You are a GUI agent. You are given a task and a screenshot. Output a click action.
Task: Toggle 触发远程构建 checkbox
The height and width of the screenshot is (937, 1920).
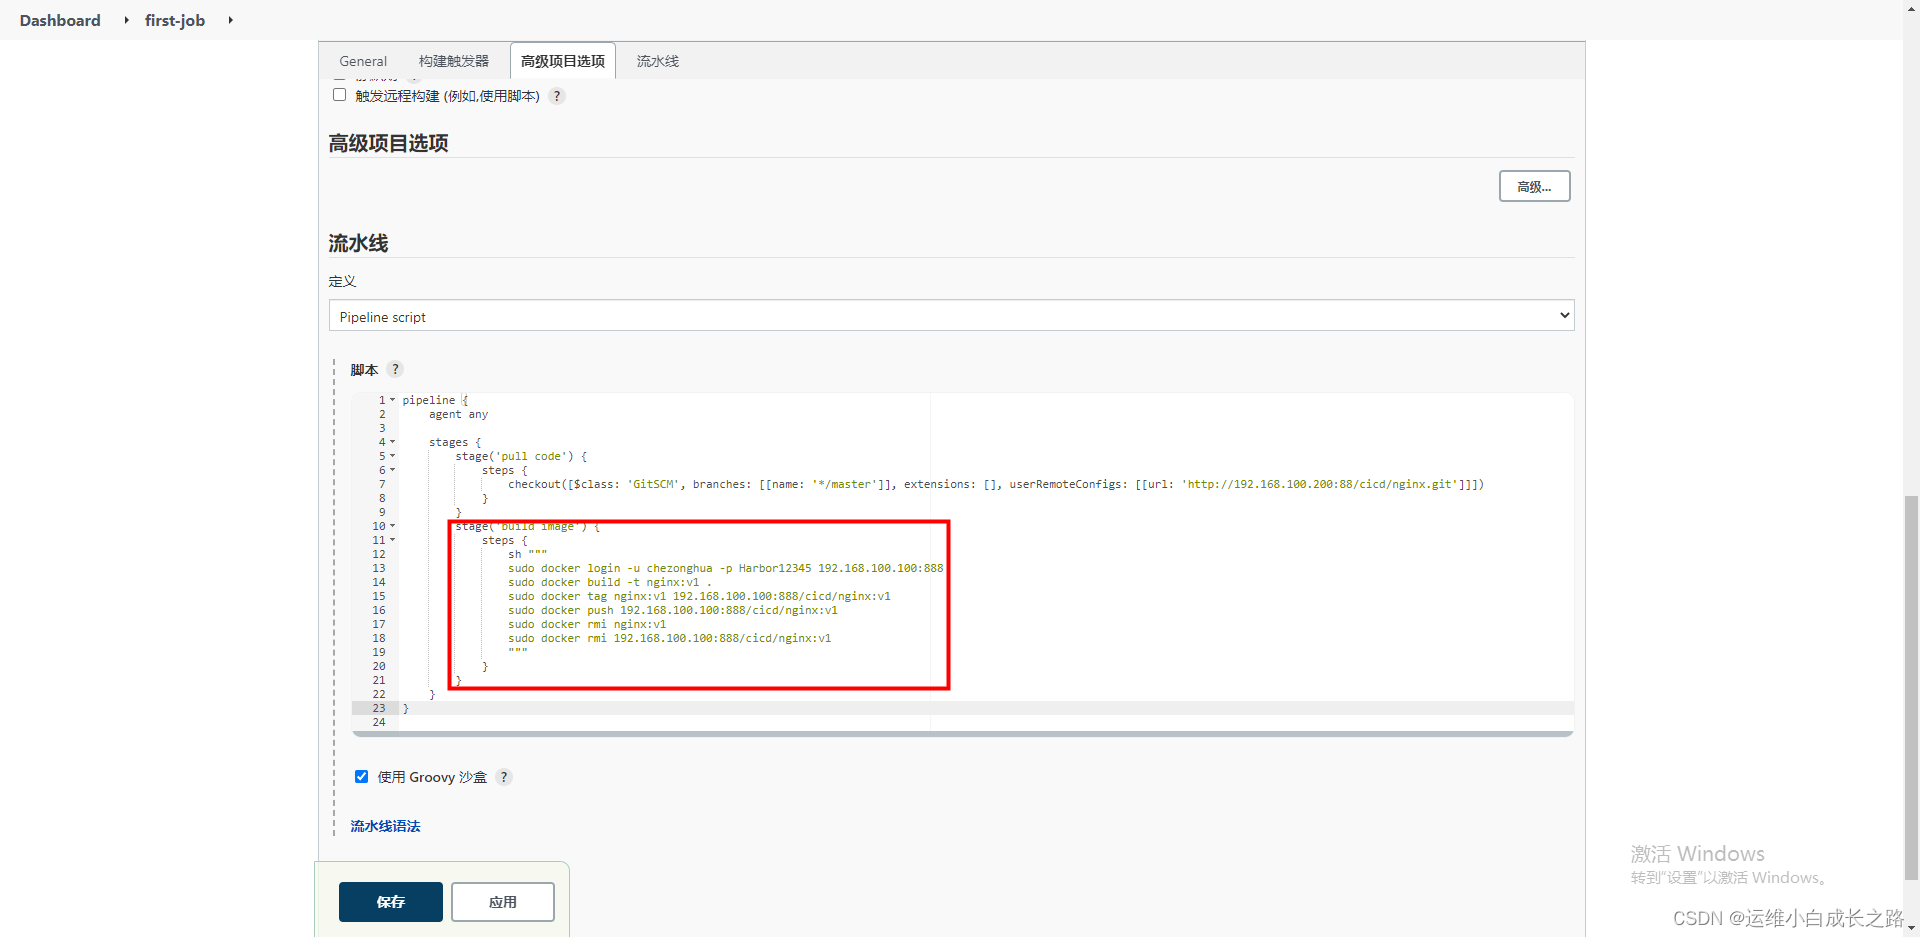(x=339, y=95)
